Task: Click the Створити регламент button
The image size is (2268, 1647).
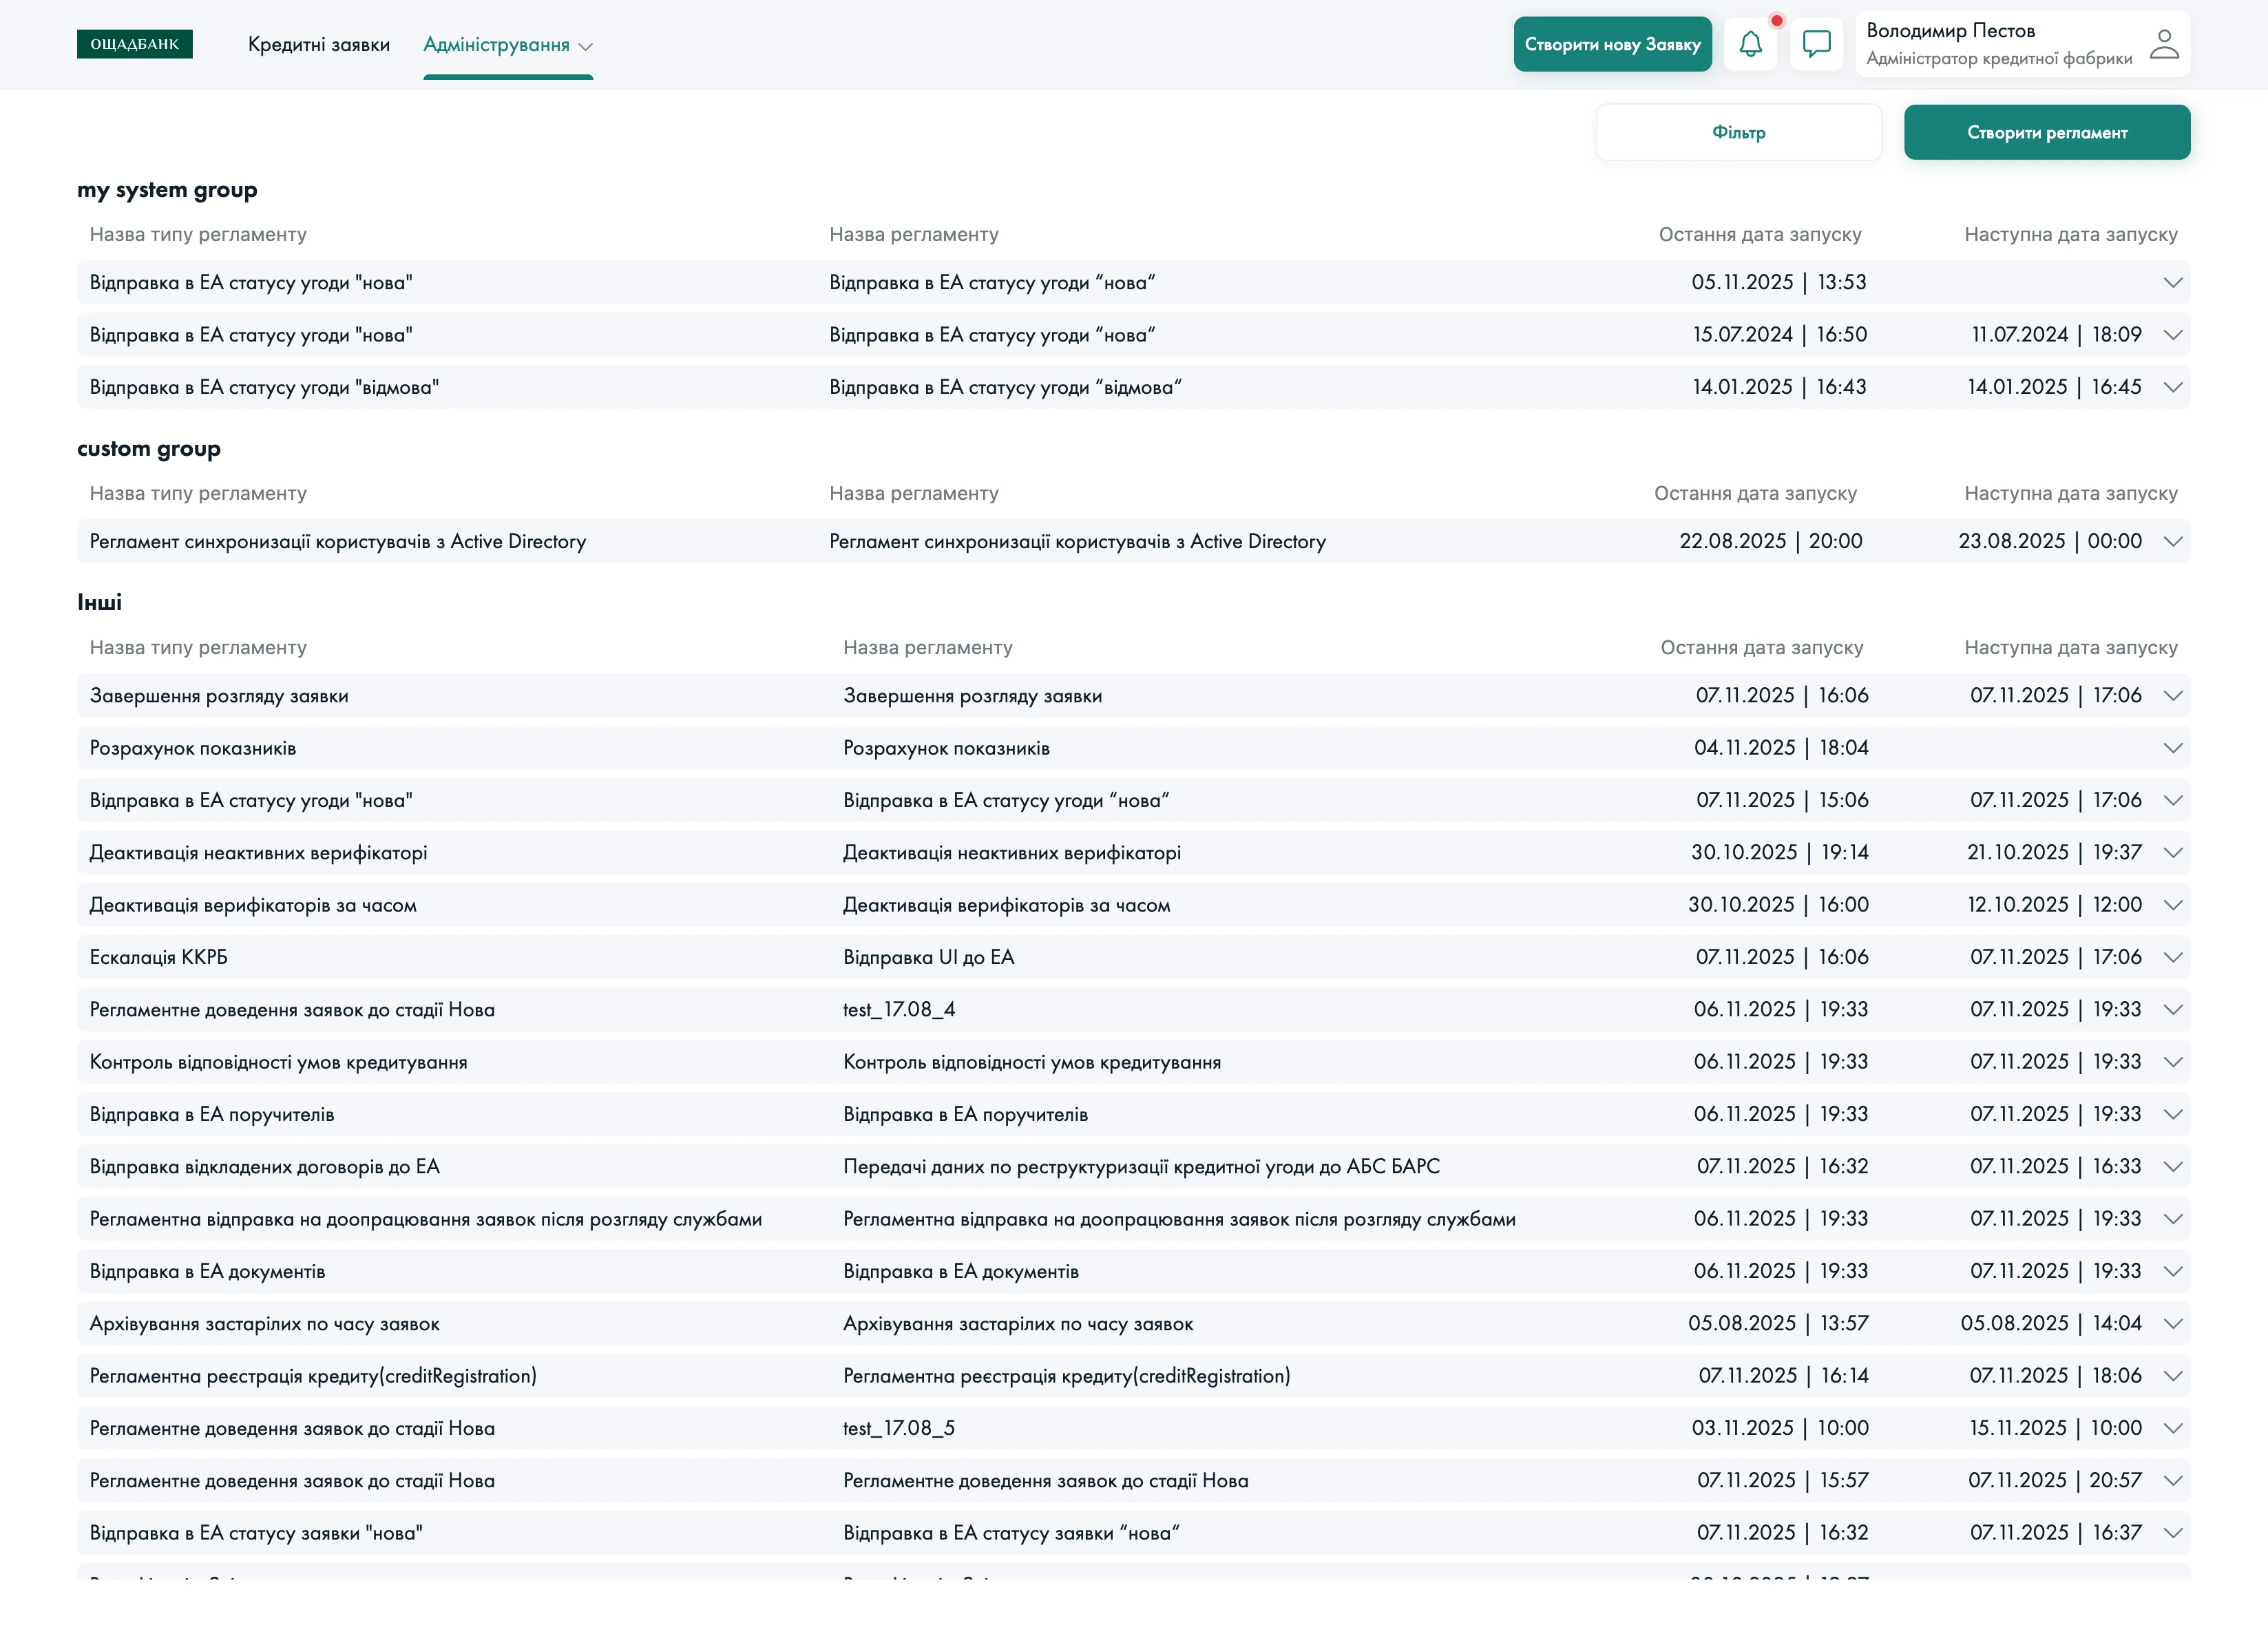Action: [2046, 132]
